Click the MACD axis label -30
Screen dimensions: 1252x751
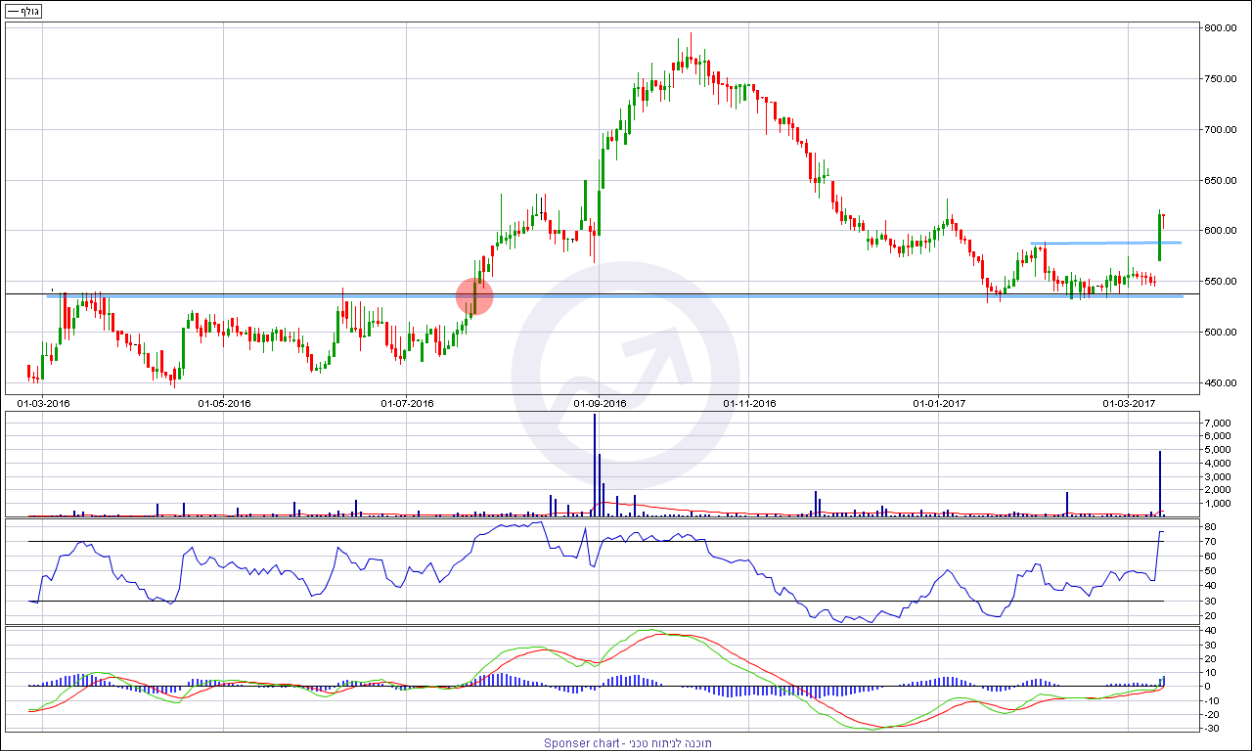tap(1211, 728)
